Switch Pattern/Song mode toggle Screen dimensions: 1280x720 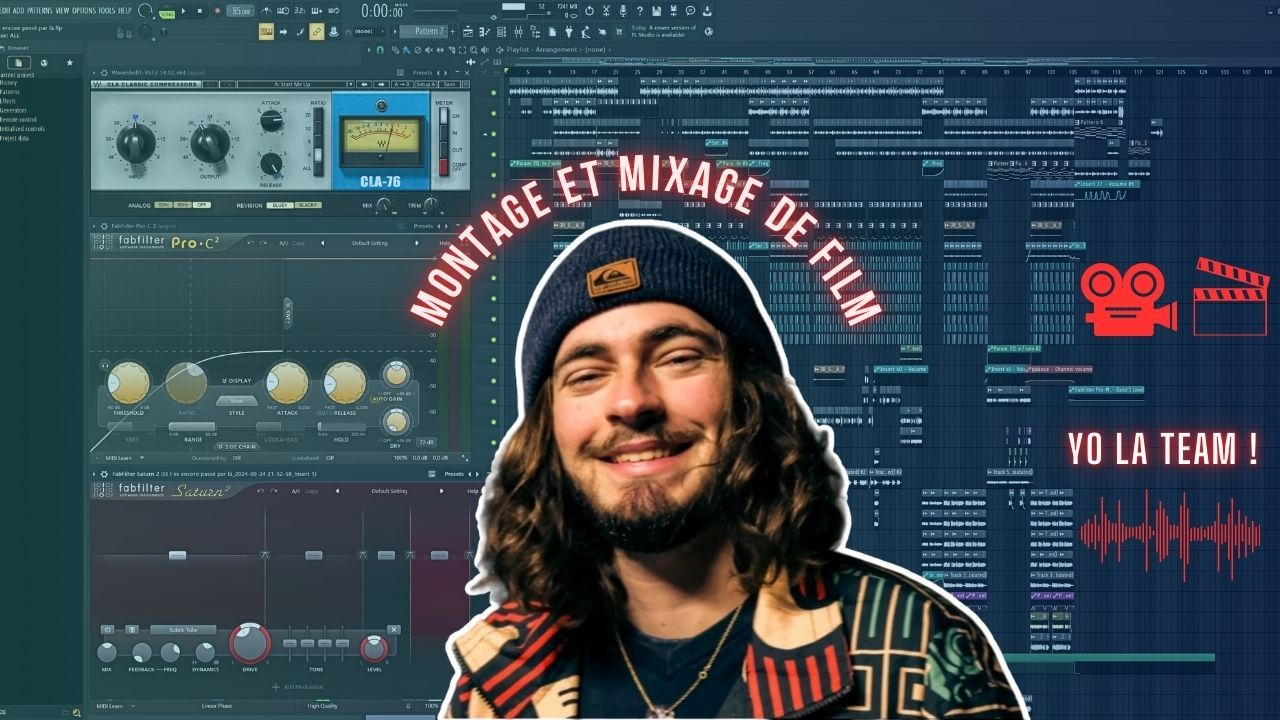pyautogui.click(x=167, y=12)
